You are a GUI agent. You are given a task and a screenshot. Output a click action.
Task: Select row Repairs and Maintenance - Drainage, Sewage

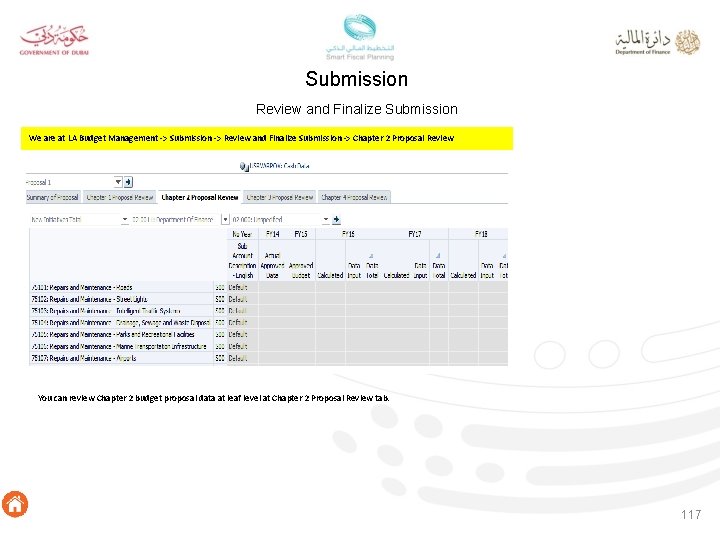(121, 323)
